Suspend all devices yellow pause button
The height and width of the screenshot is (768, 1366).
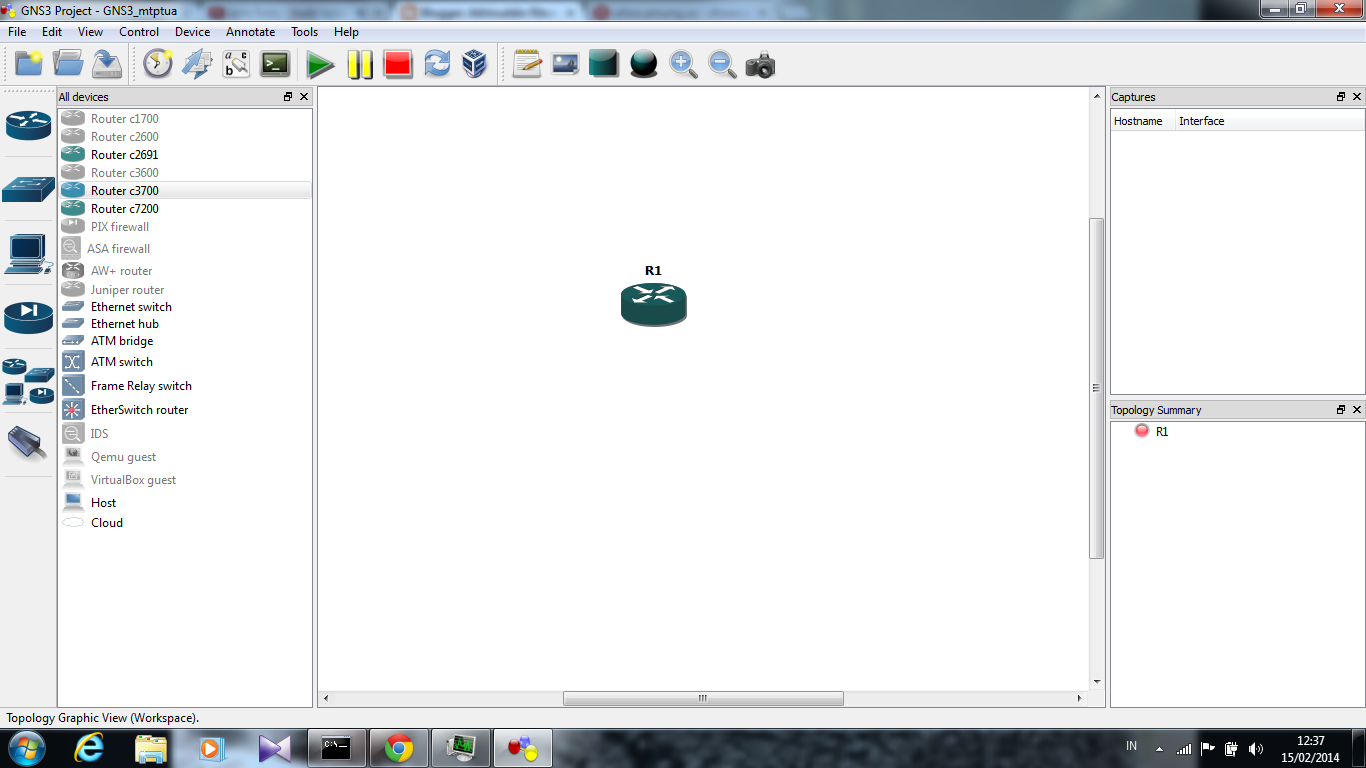[360, 65]
